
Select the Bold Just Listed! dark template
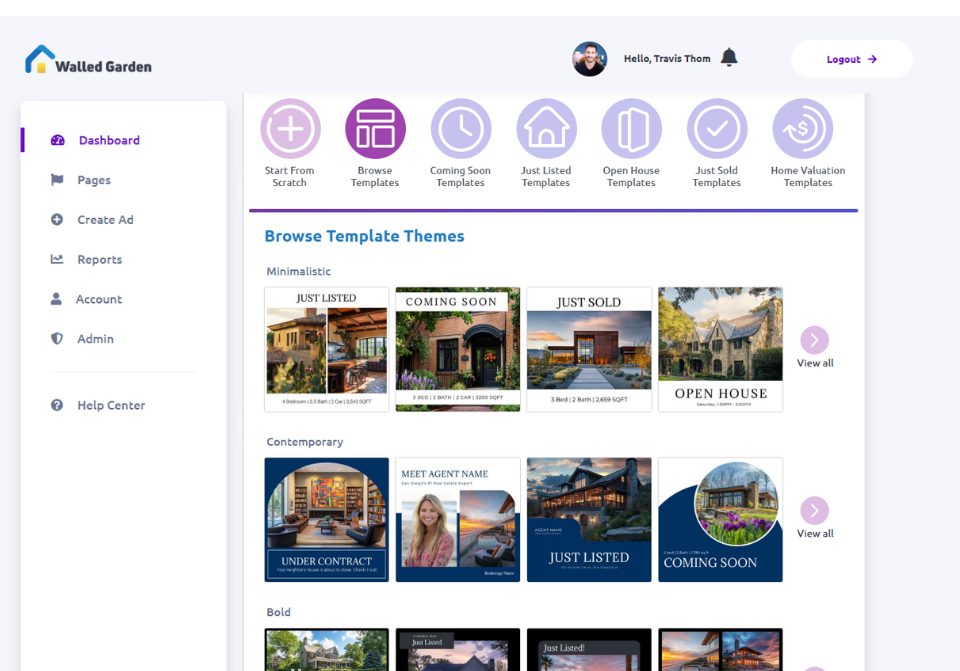(589, 650)
